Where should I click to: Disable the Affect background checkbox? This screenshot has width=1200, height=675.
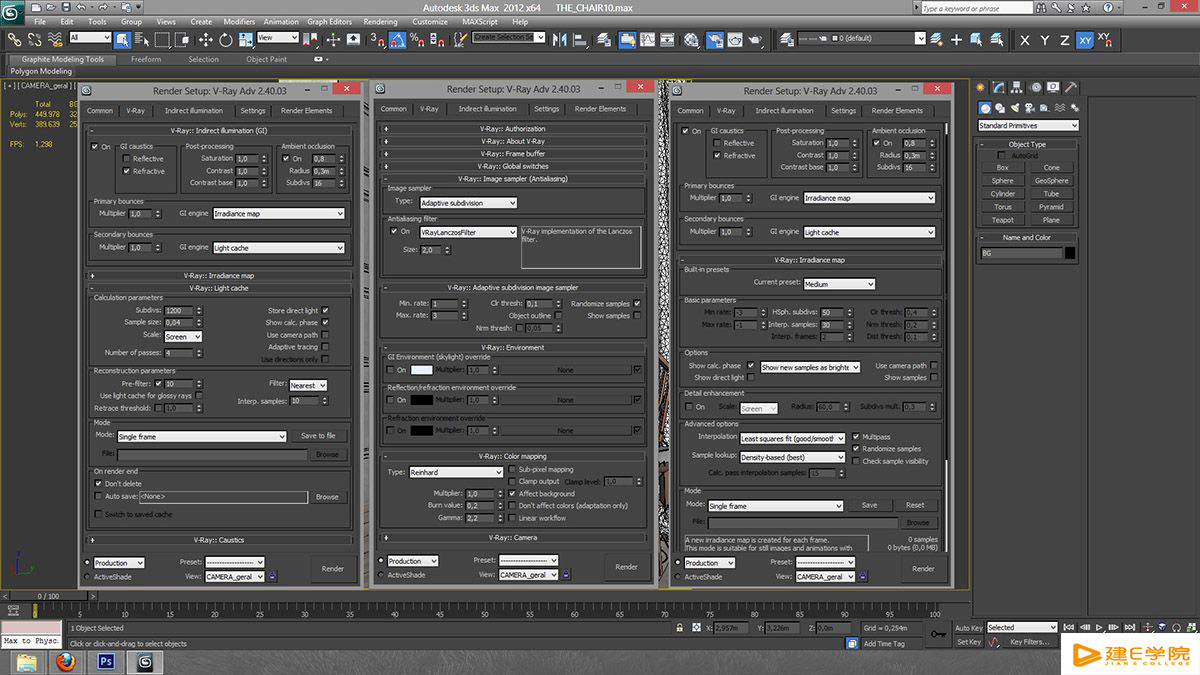coord(512,493)
